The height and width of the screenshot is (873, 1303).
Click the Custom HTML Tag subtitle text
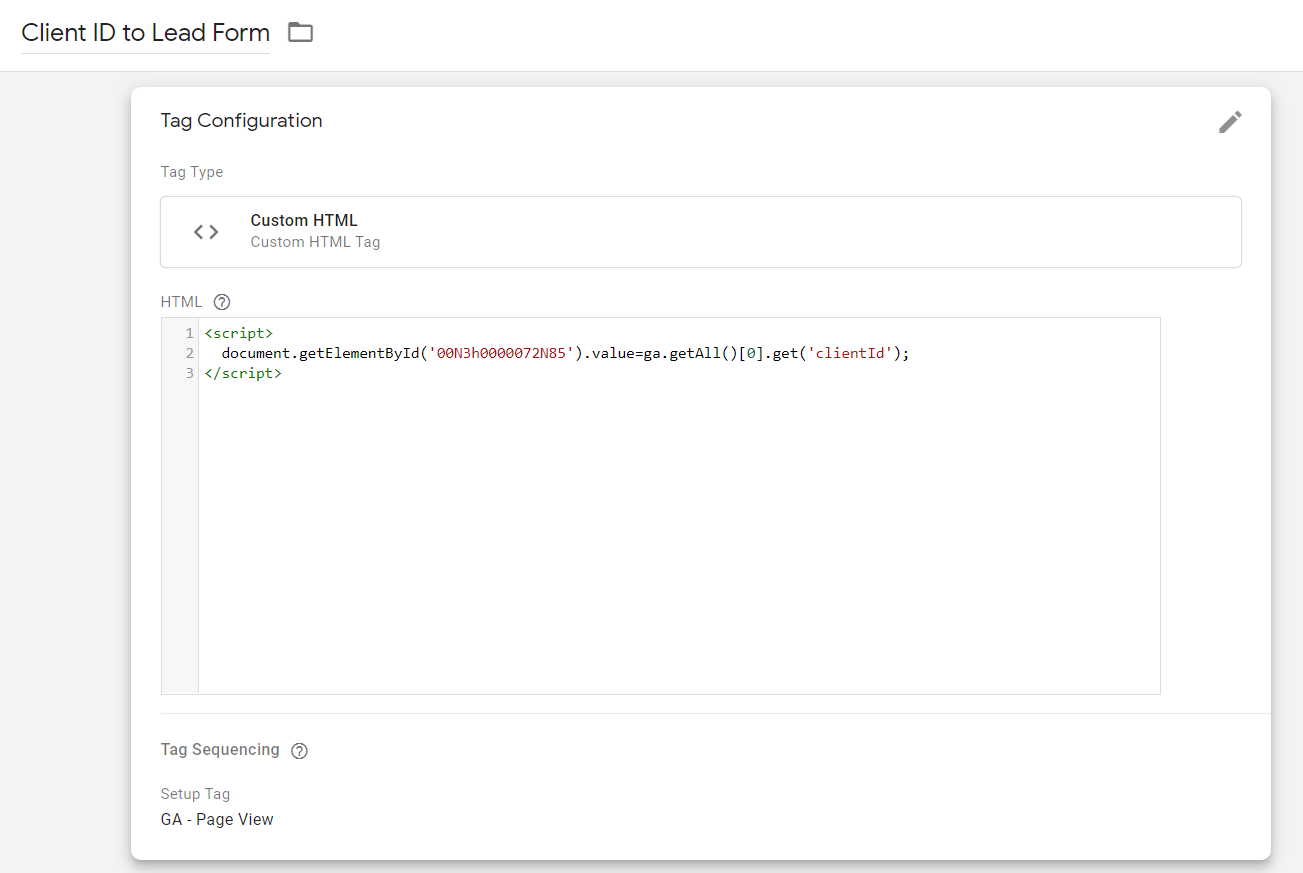(315, 242)
